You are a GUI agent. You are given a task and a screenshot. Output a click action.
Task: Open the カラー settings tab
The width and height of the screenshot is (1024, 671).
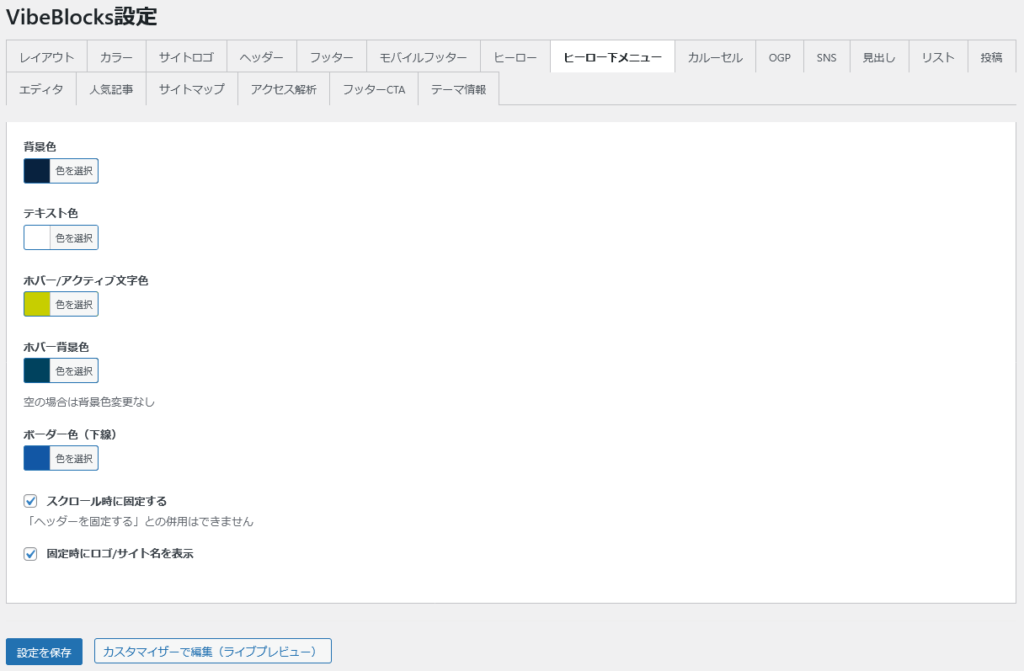116,57
